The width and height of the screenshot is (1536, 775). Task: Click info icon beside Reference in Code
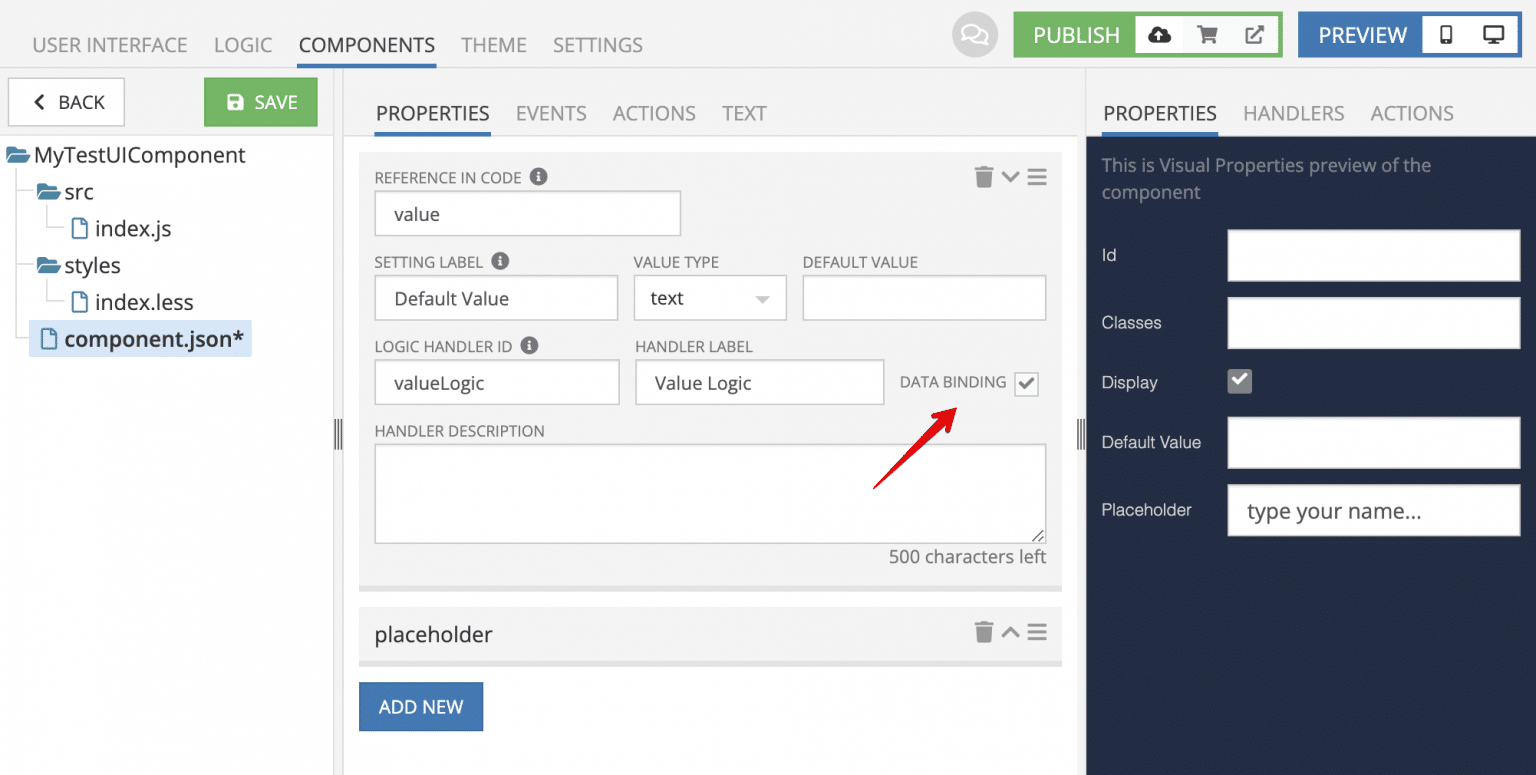538,177
